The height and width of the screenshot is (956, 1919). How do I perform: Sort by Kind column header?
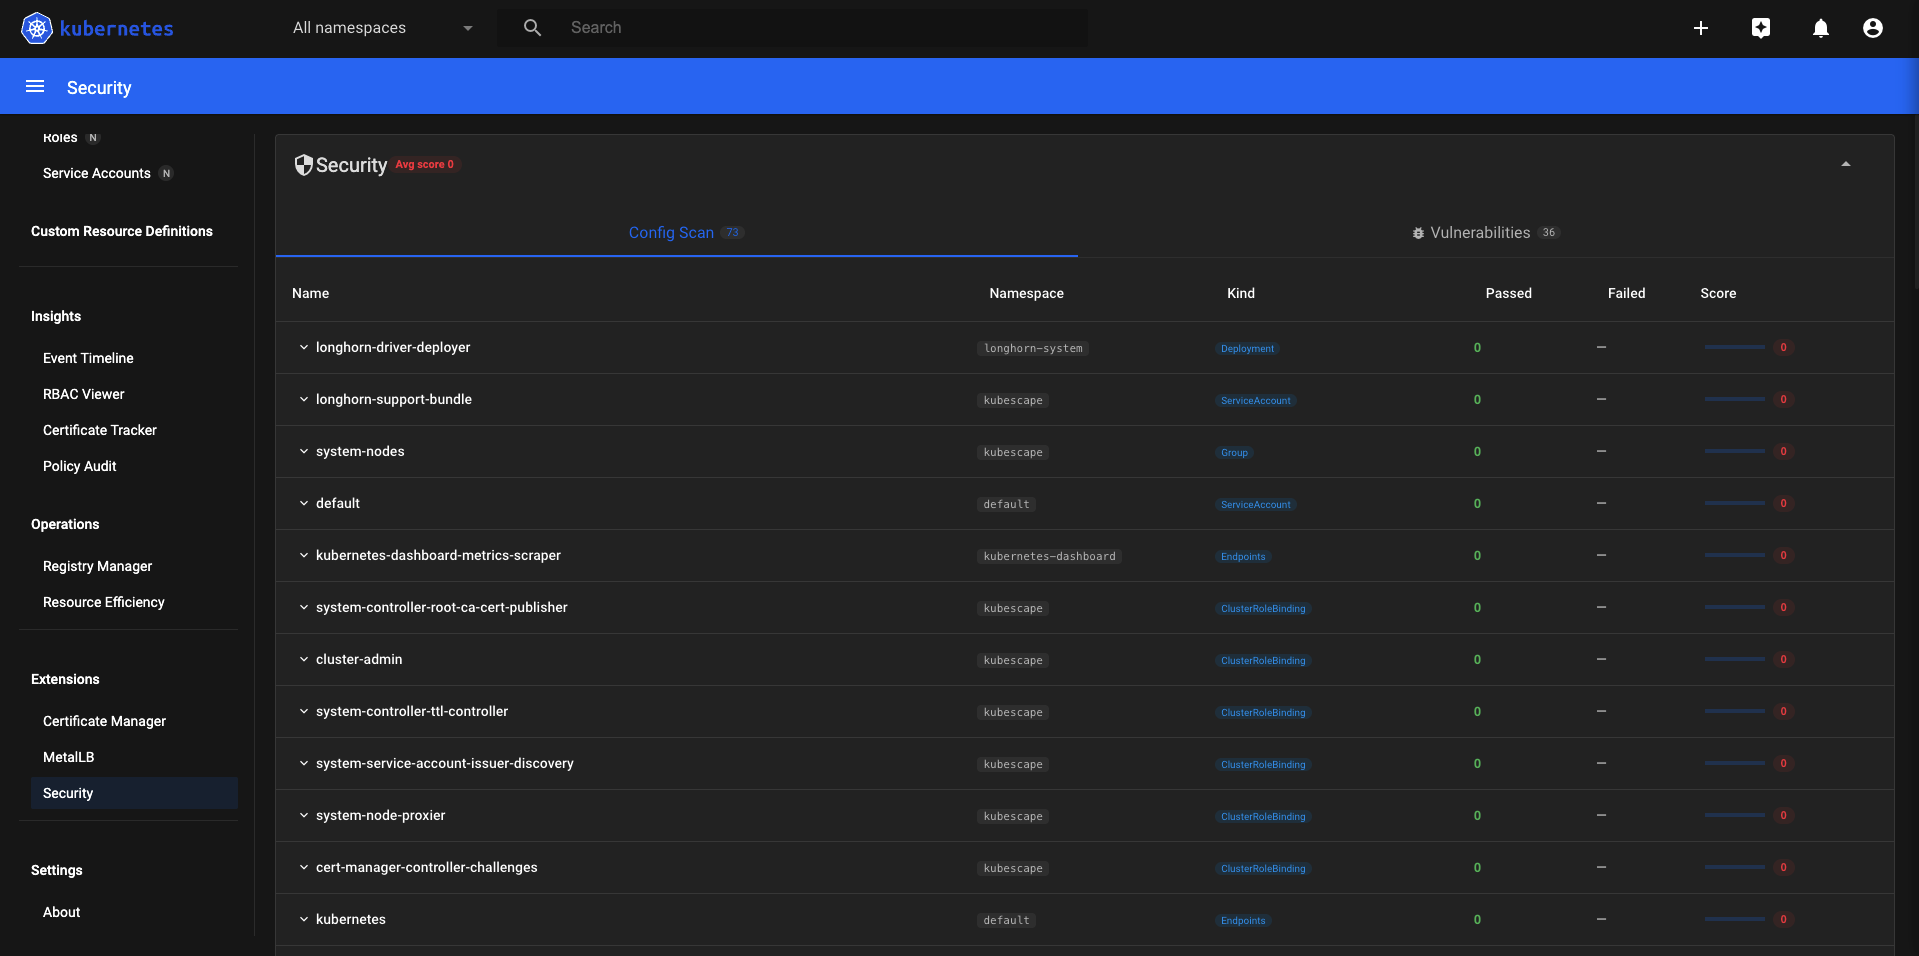pos(1241,293)
